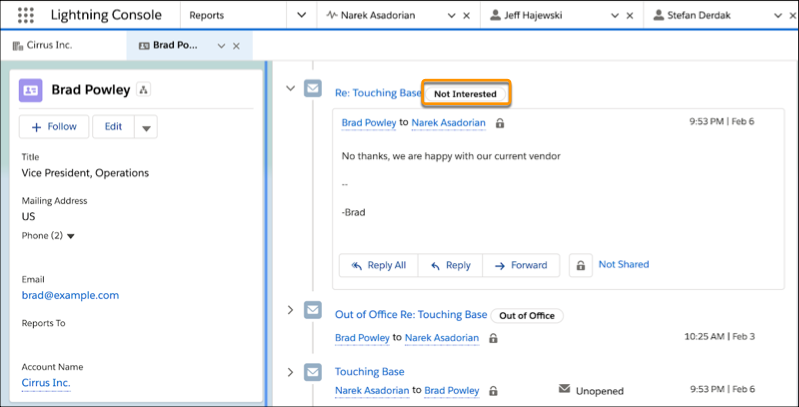Click the Brad Powley contact avatar icon

tap(30, 90)
